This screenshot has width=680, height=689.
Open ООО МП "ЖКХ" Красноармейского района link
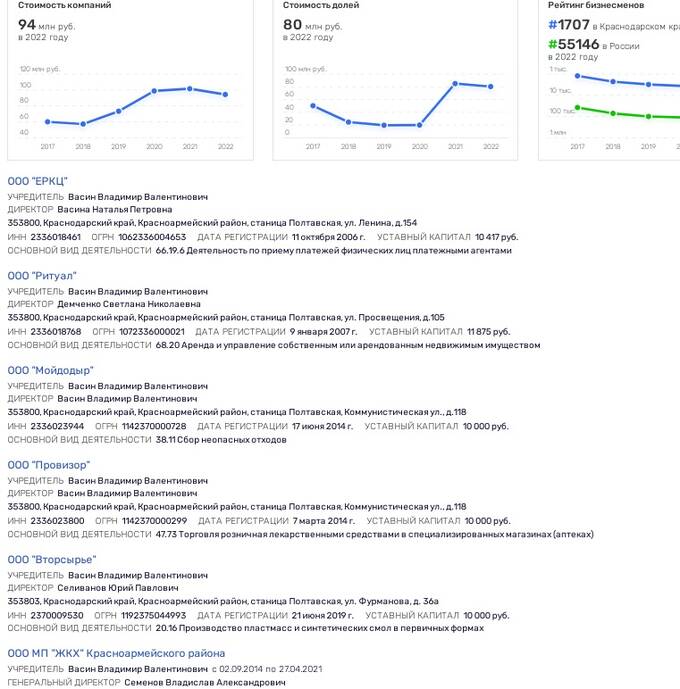pos(116,653)
